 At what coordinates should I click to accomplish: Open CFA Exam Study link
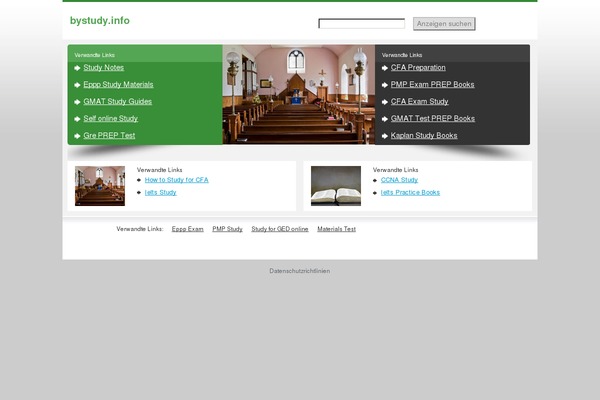point(419,101)
